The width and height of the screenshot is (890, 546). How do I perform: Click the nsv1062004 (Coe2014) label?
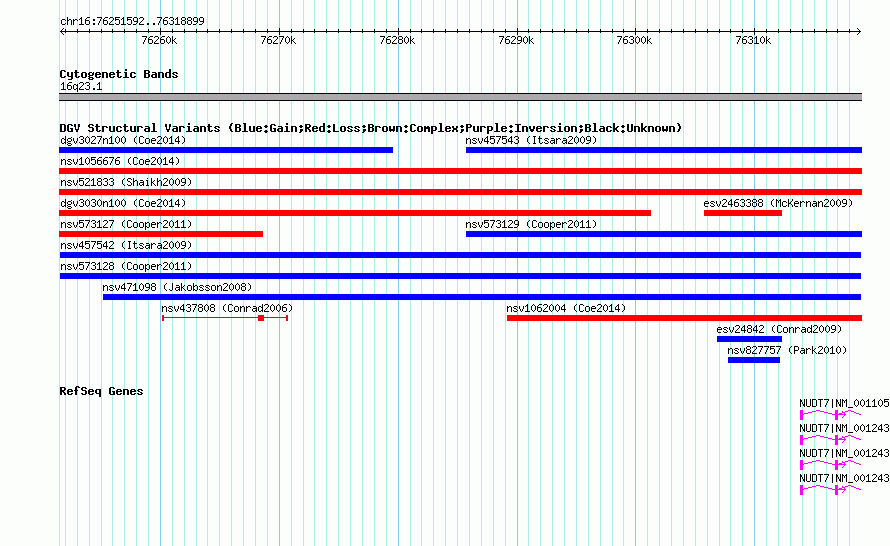click(x=566, y=308)
